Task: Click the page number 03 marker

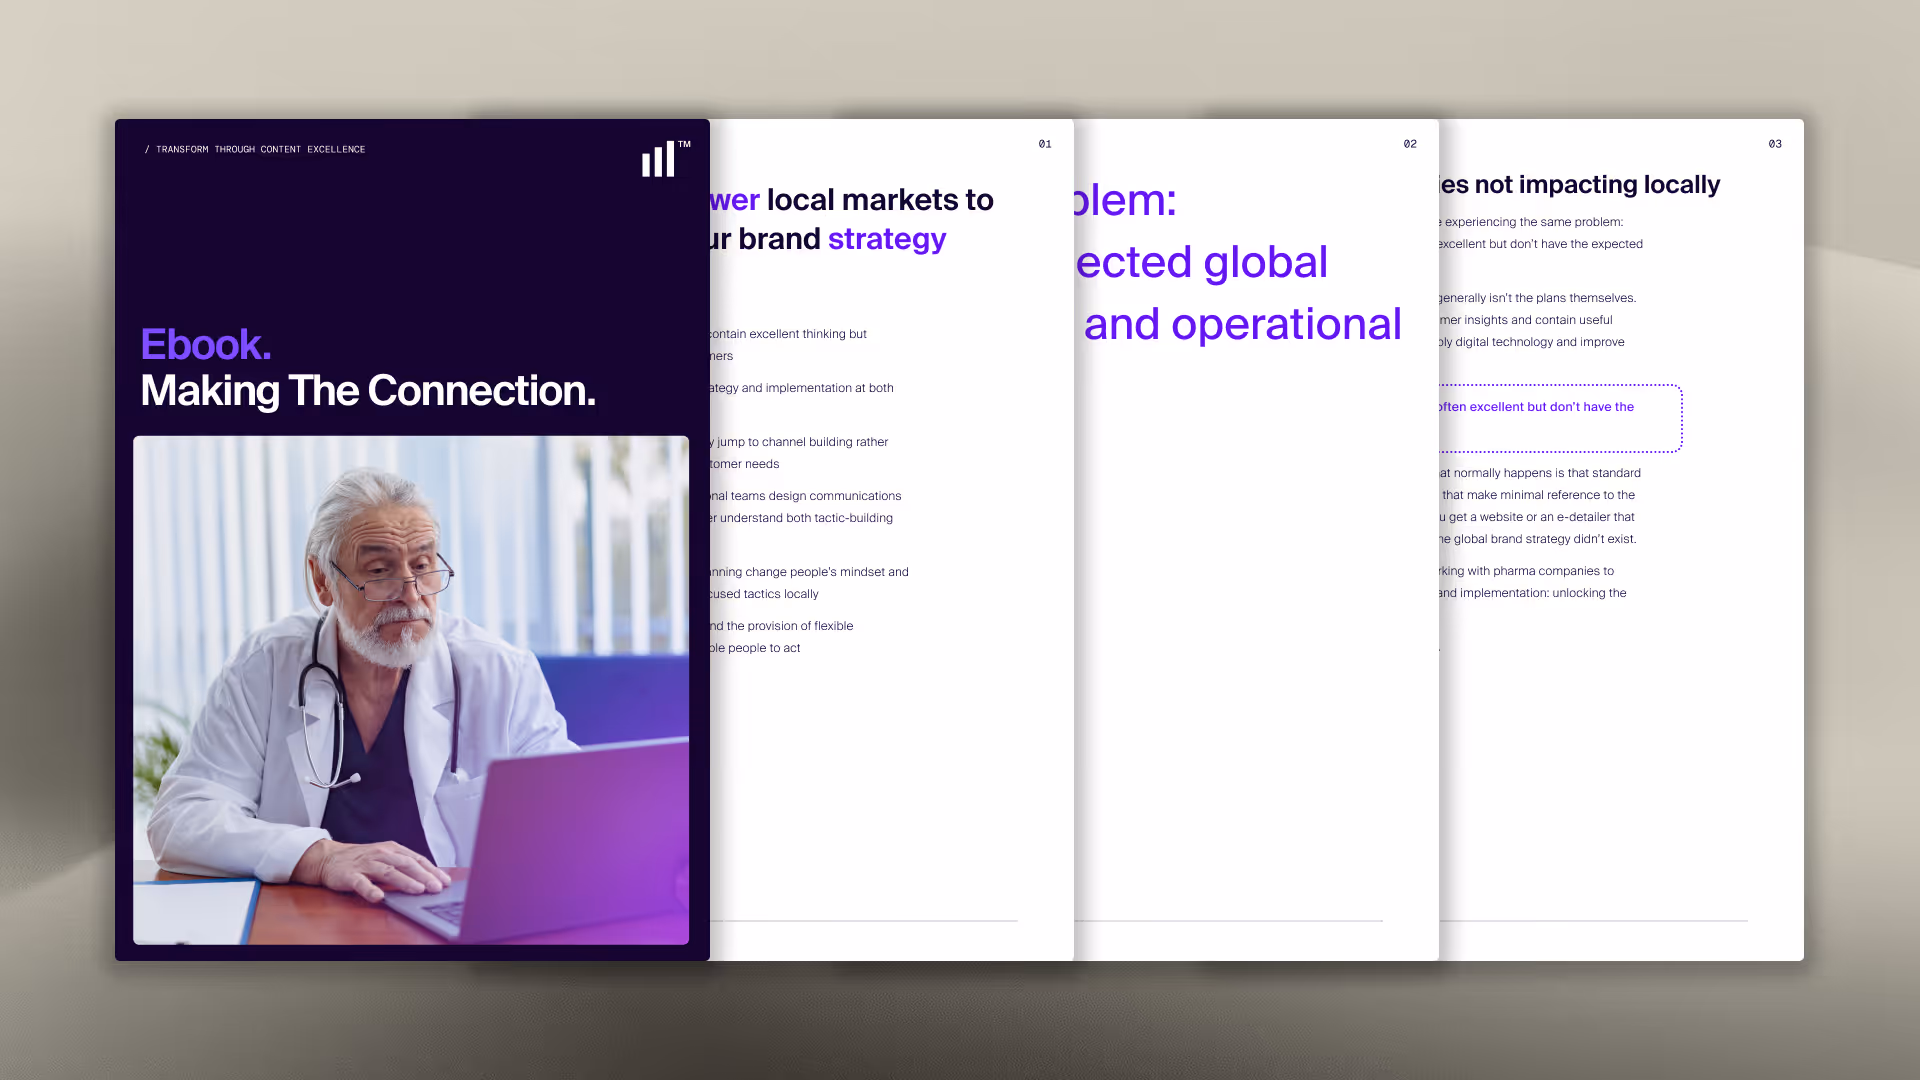Action: pyautogui.click(x=1775, y=144)
